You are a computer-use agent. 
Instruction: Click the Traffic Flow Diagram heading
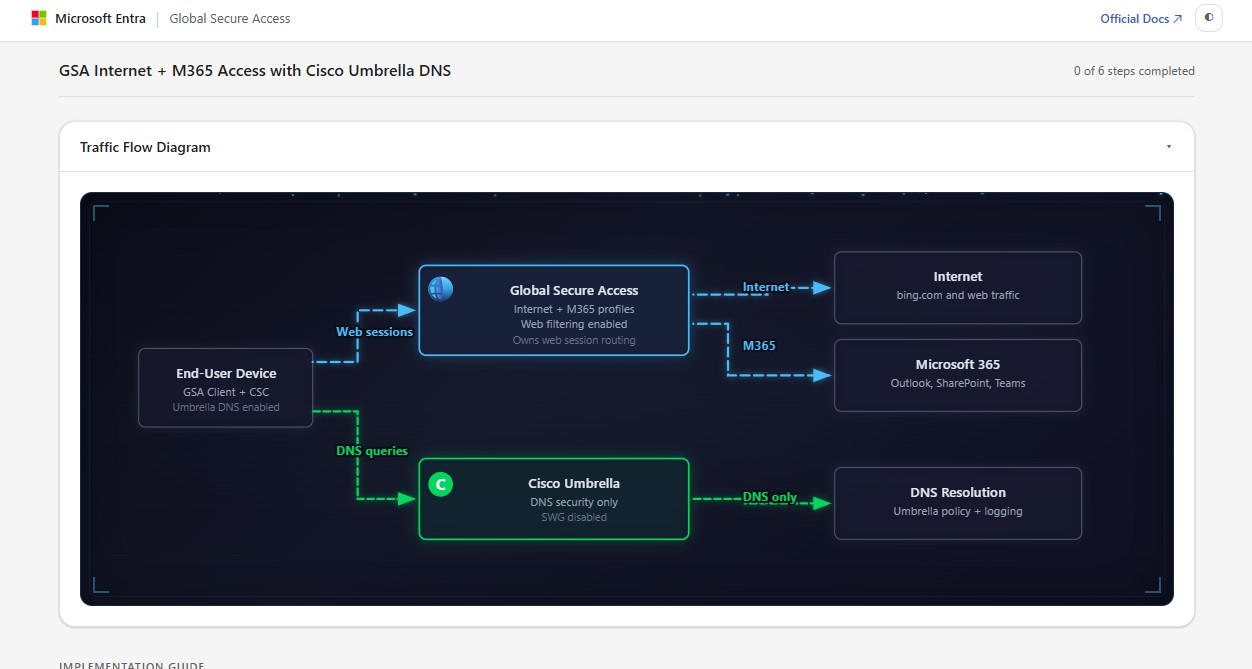click(x=145, y=147)
